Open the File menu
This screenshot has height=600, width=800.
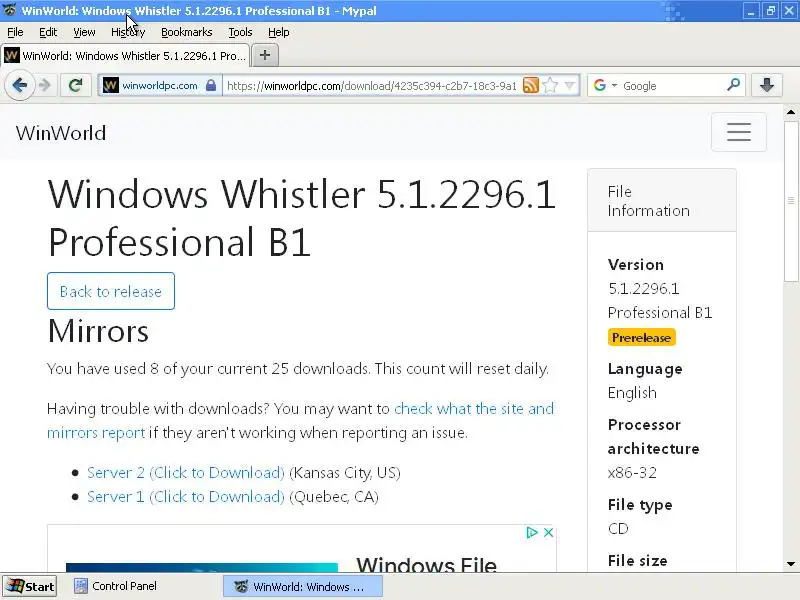[15, 32]
